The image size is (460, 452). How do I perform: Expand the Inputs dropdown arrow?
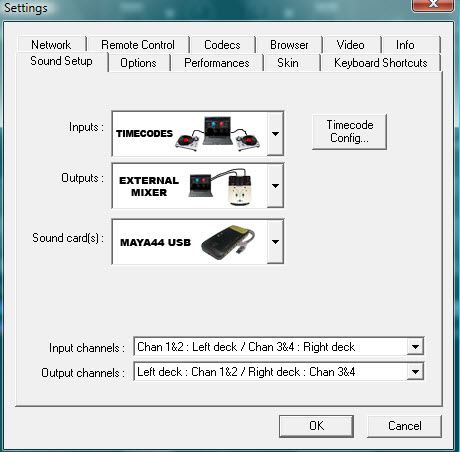[275, 134]
